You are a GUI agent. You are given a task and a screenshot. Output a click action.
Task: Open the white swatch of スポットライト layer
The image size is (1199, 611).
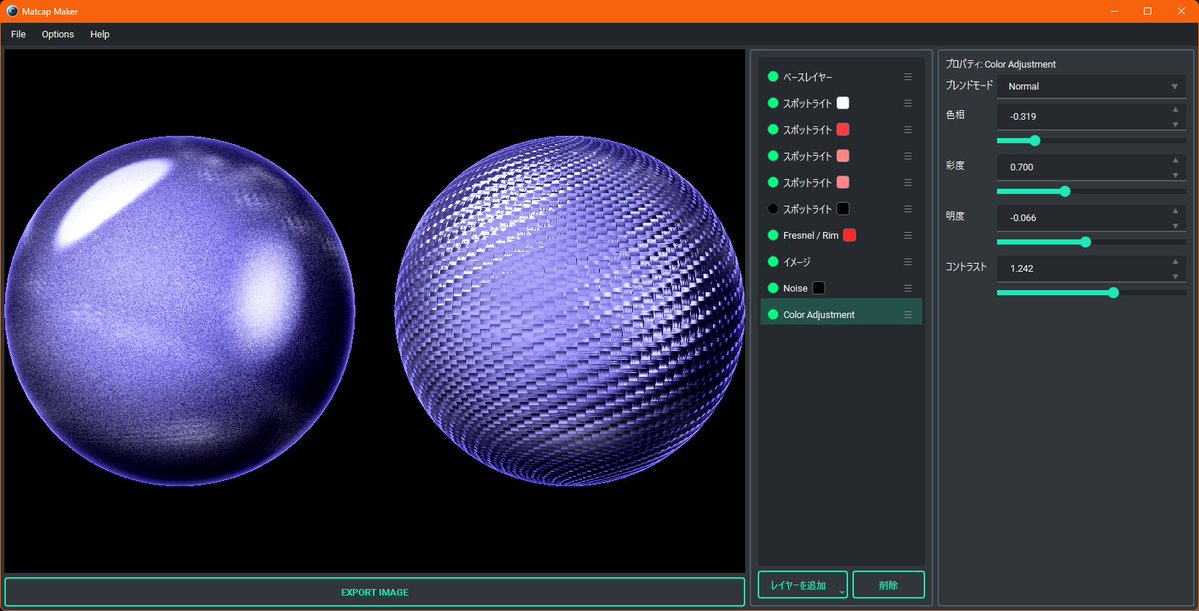pos(843,103)
